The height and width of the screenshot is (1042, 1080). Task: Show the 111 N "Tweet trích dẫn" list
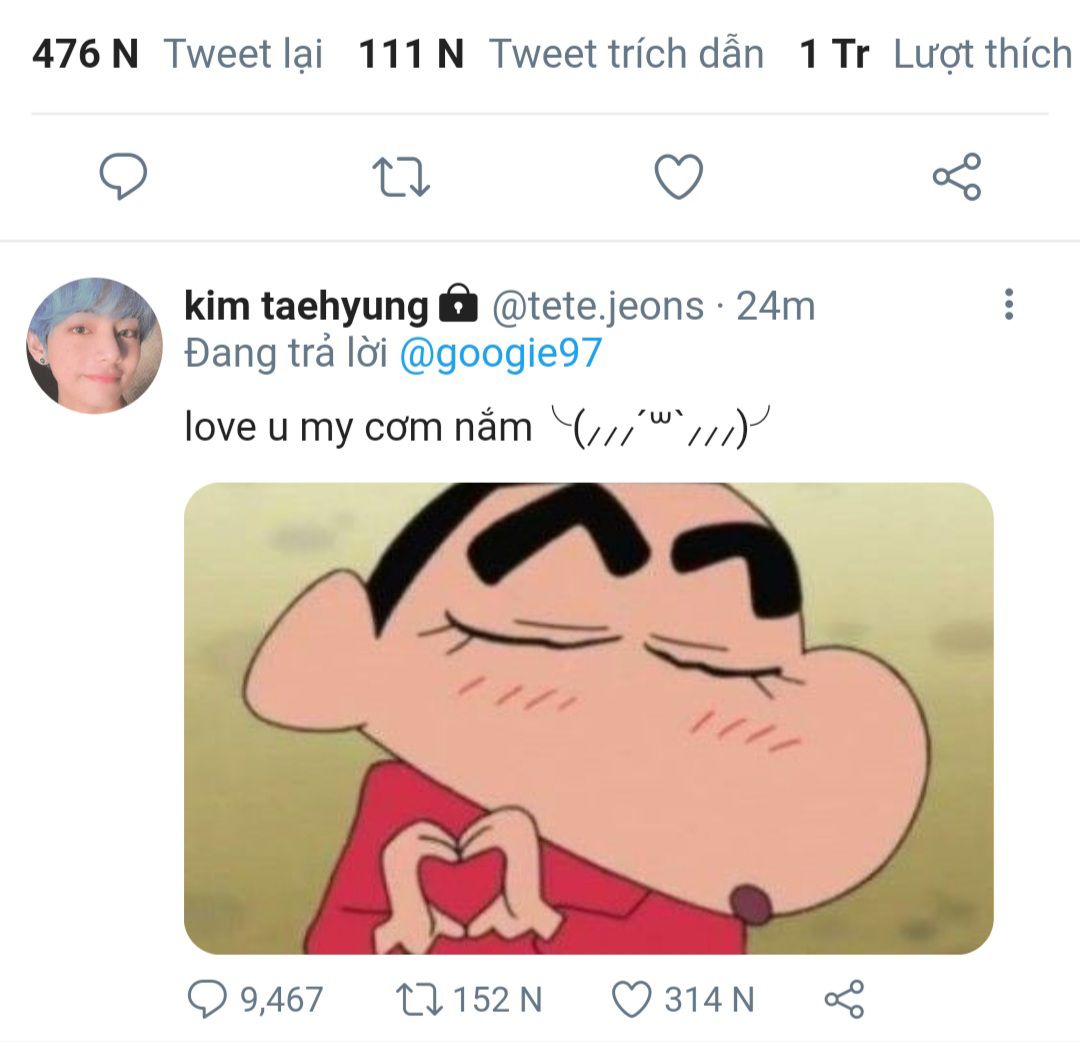tap(561, 54)
